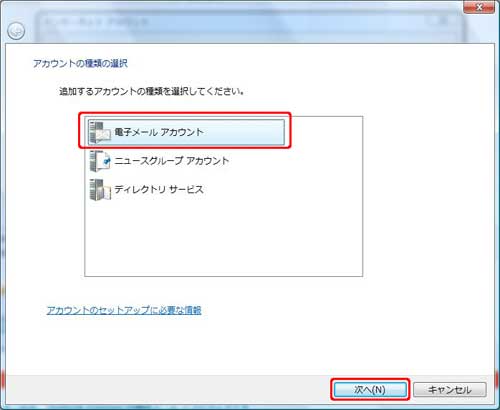Click the gray footer bar beside 次へ(N)
This screenshot has height=410, width=500.
click(167, 389)
